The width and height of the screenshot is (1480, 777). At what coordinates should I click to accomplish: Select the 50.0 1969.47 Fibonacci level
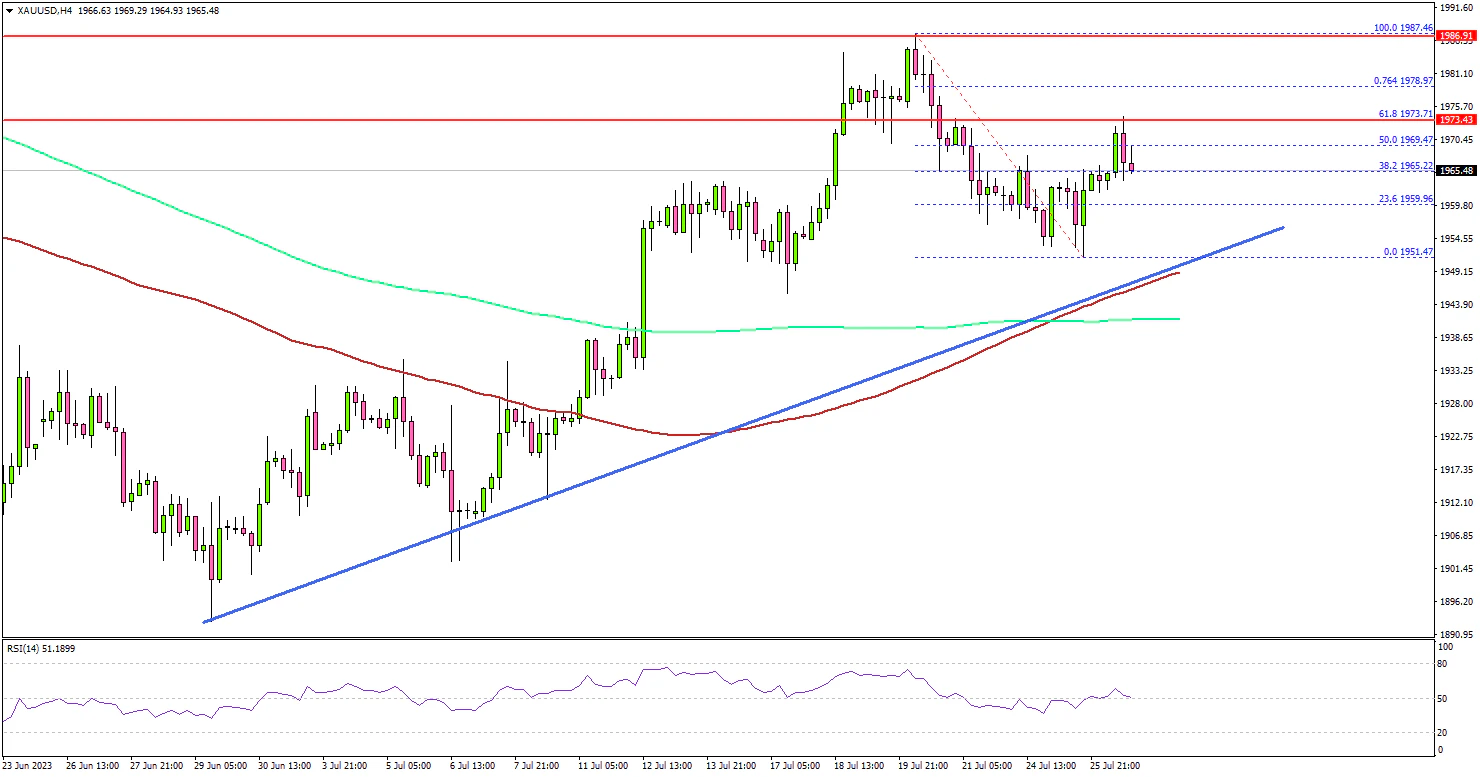pyautogui.click(x=1403, y=140)
